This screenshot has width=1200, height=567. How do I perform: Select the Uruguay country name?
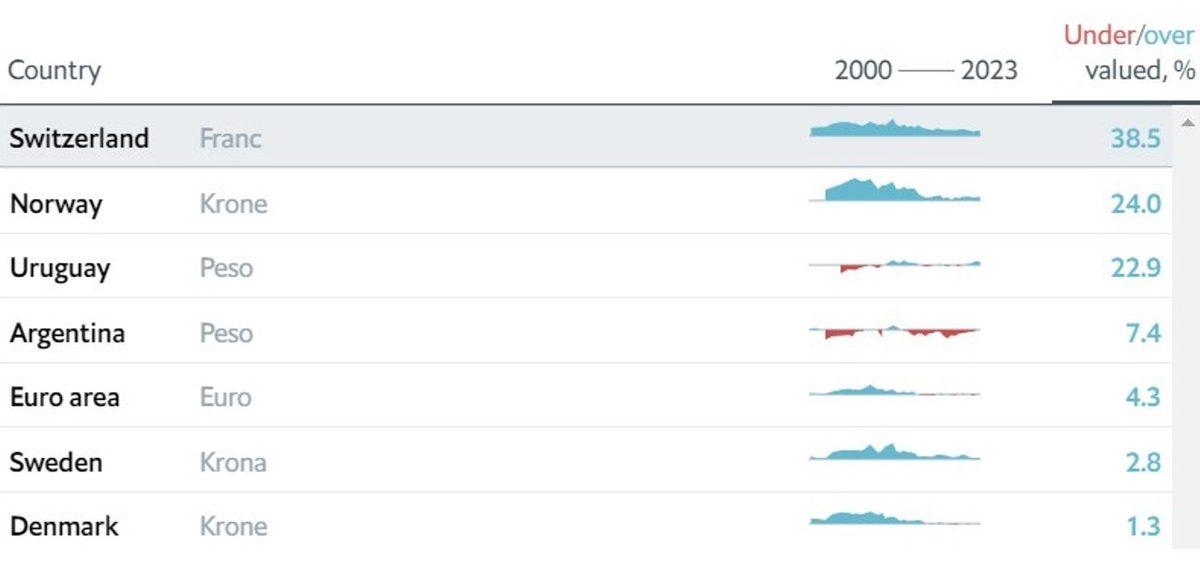point(60,268)
